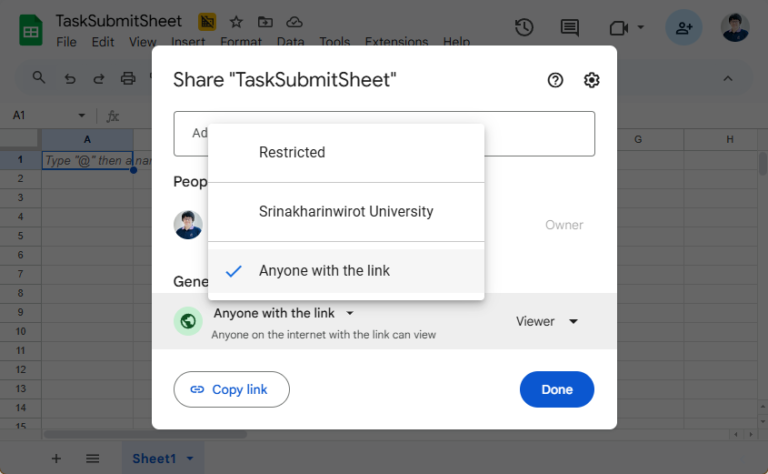This screenshot has height=474, width=768.
Task: Select the Restricted access option
Action: 346,152
